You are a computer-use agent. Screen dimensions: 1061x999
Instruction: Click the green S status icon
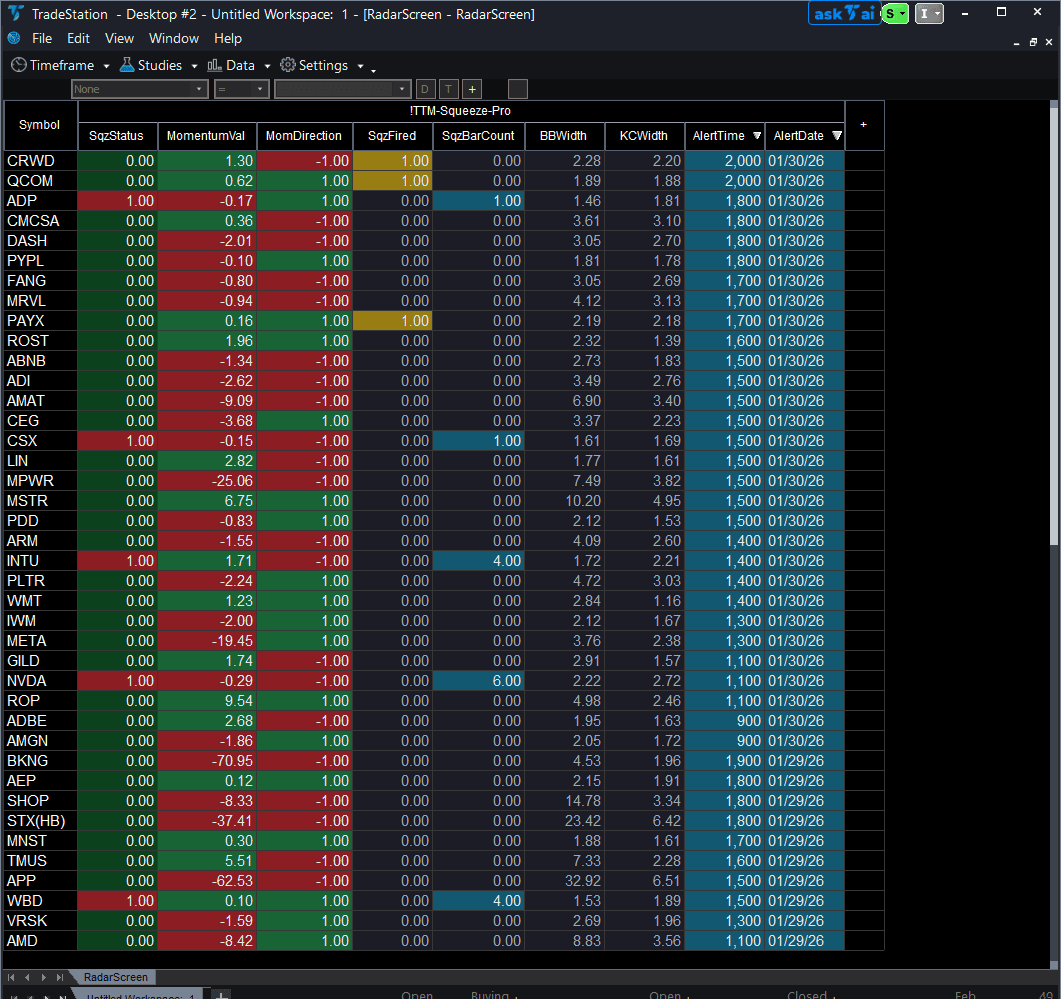coord(892,13)
